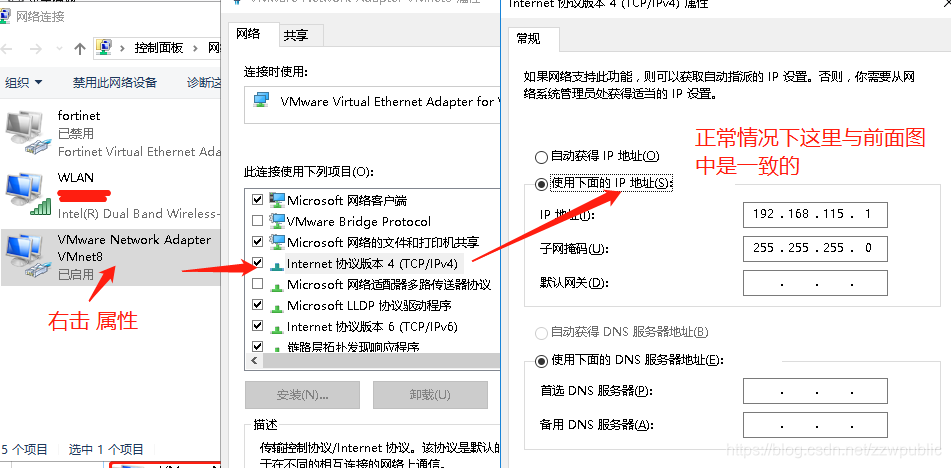Expand the 控制面板 breadcrumb chevron
The height and width of the screenshot is (468, 951).
click(x=196, y=48)
